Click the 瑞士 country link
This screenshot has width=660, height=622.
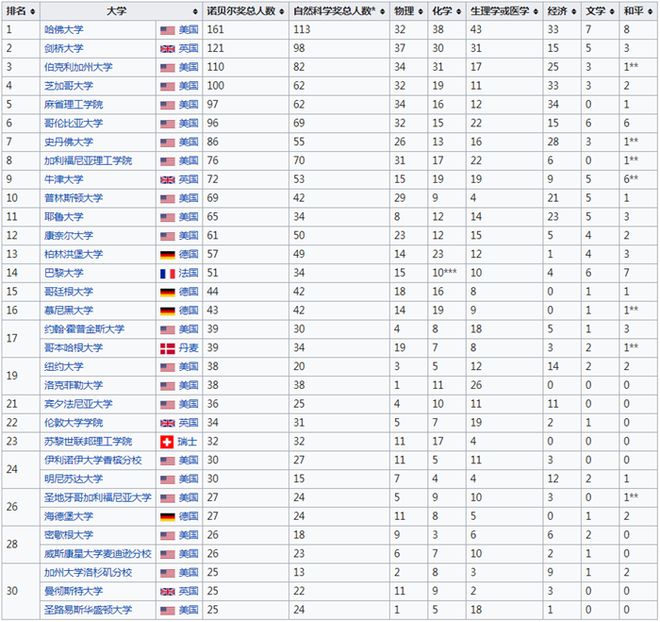click(x=188, y=441)
